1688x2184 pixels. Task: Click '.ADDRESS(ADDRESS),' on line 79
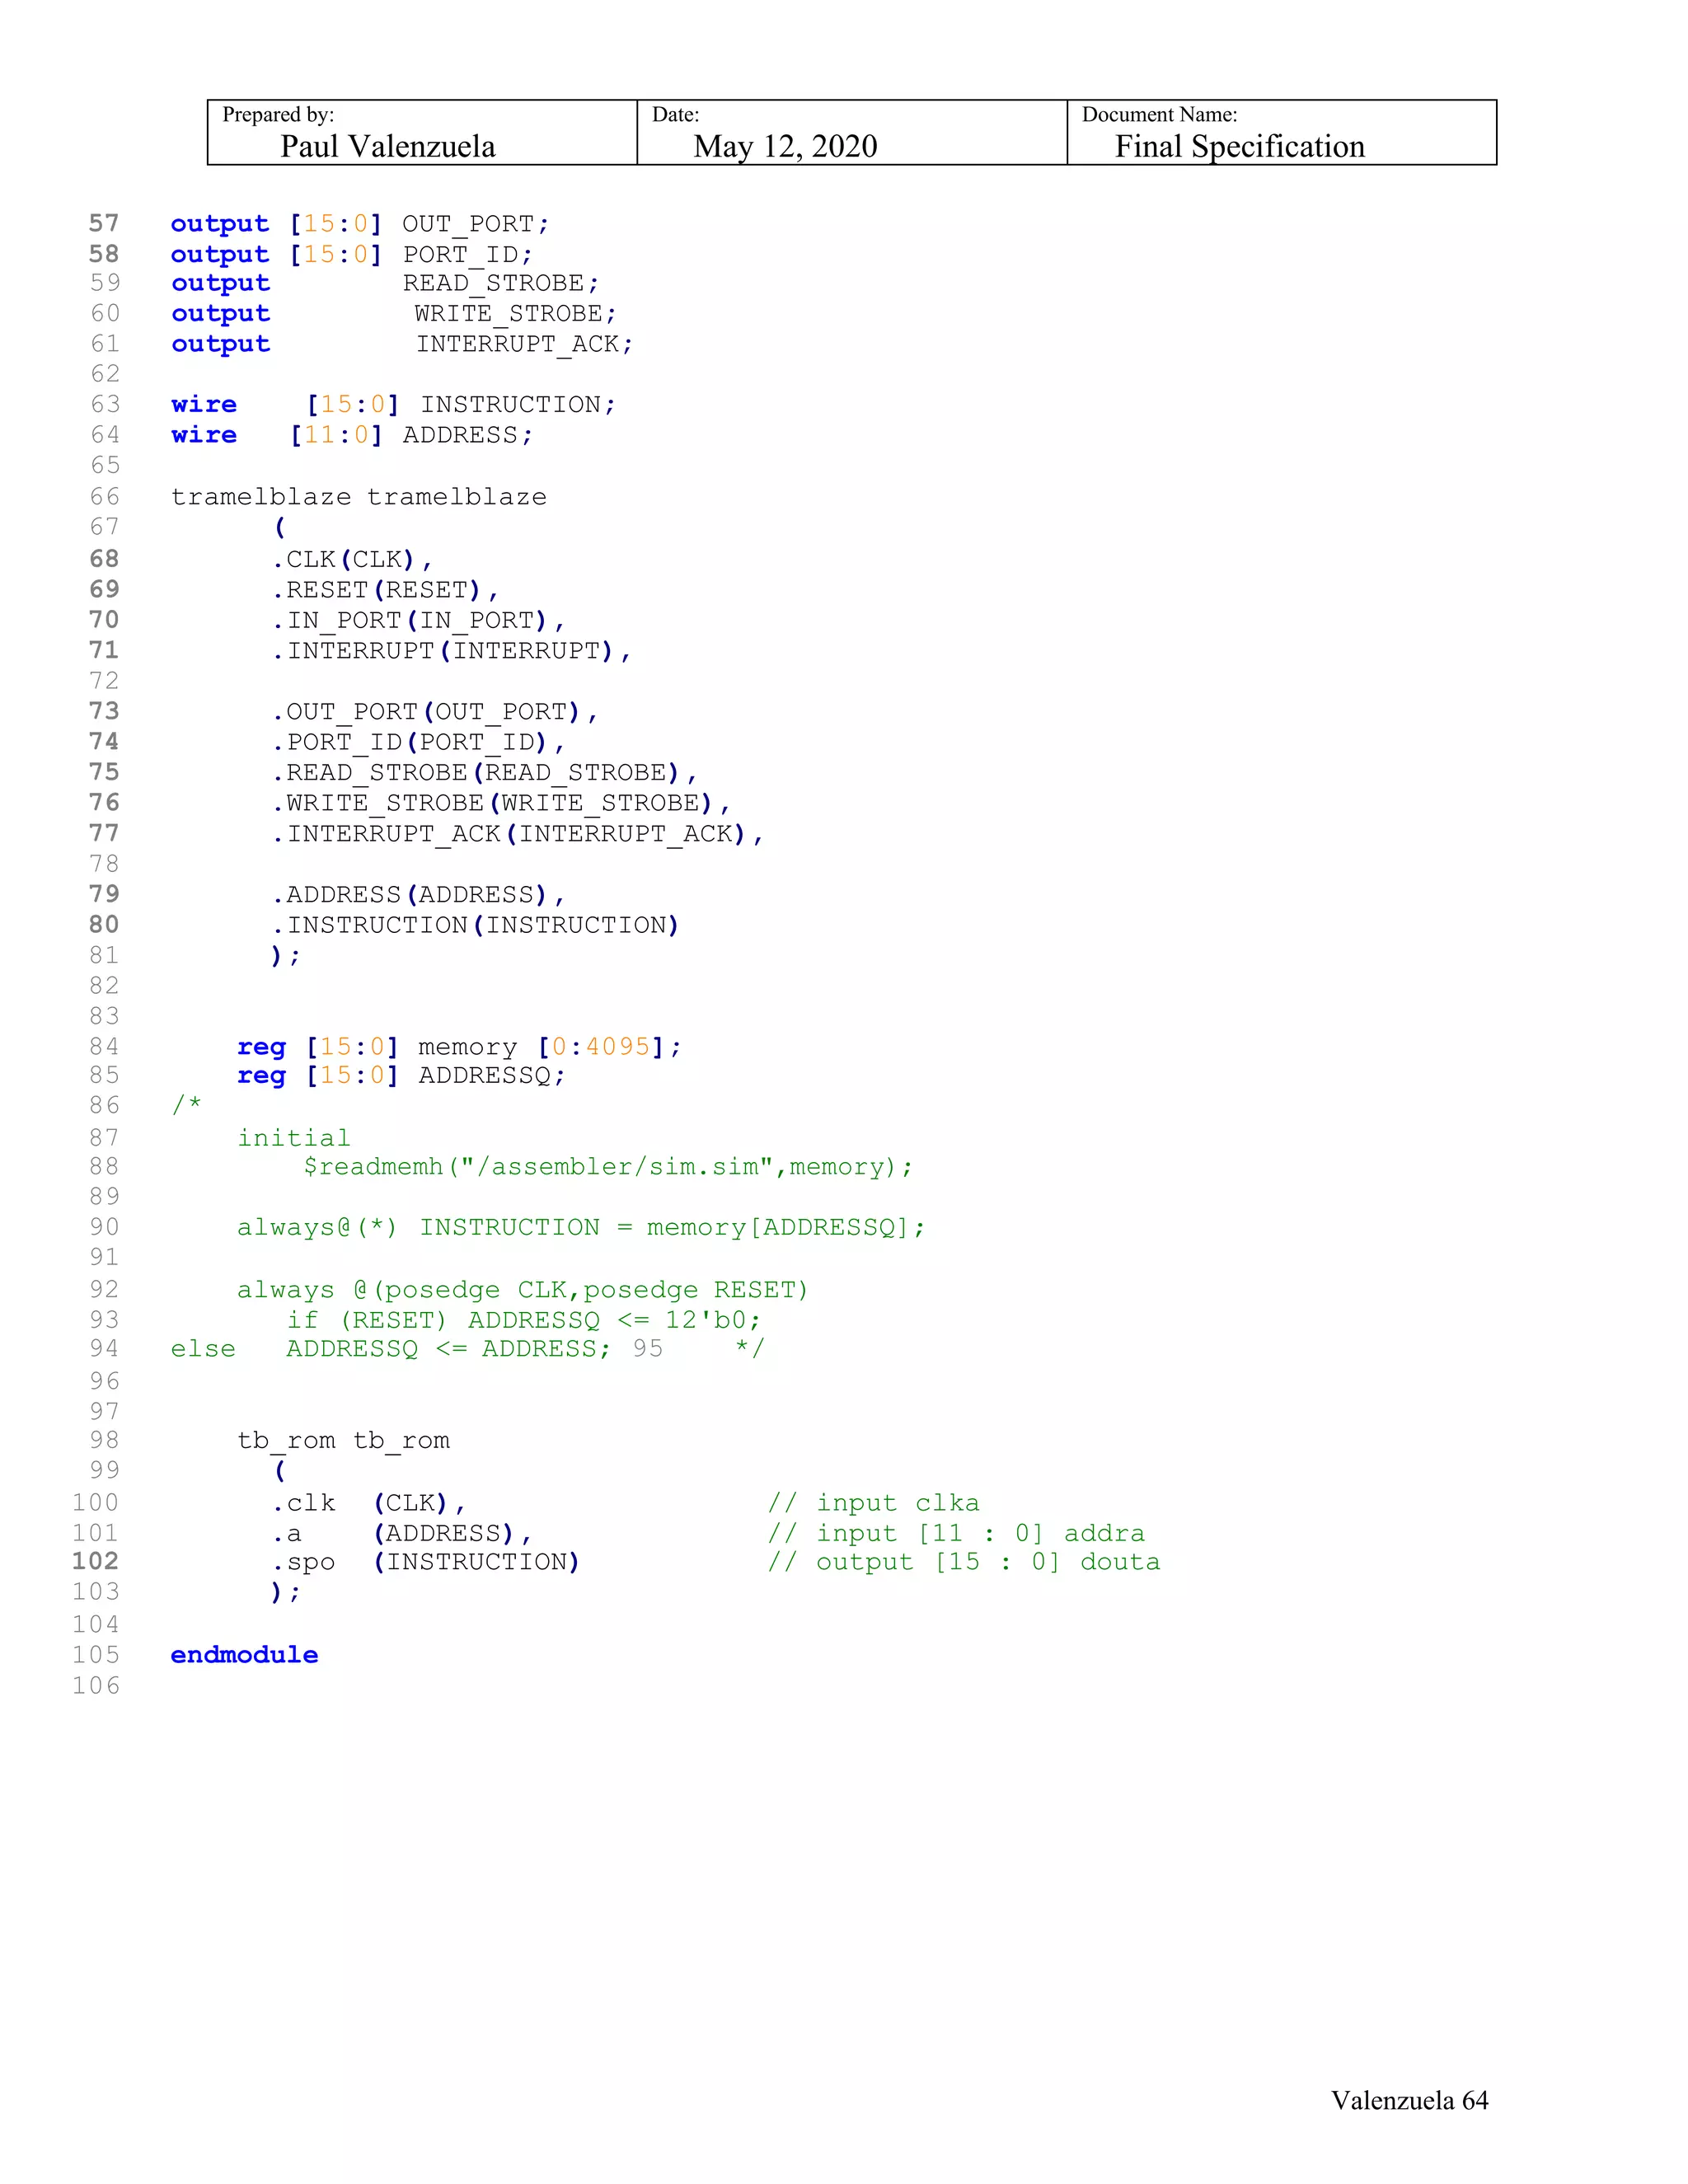click(x=418, y=895)
